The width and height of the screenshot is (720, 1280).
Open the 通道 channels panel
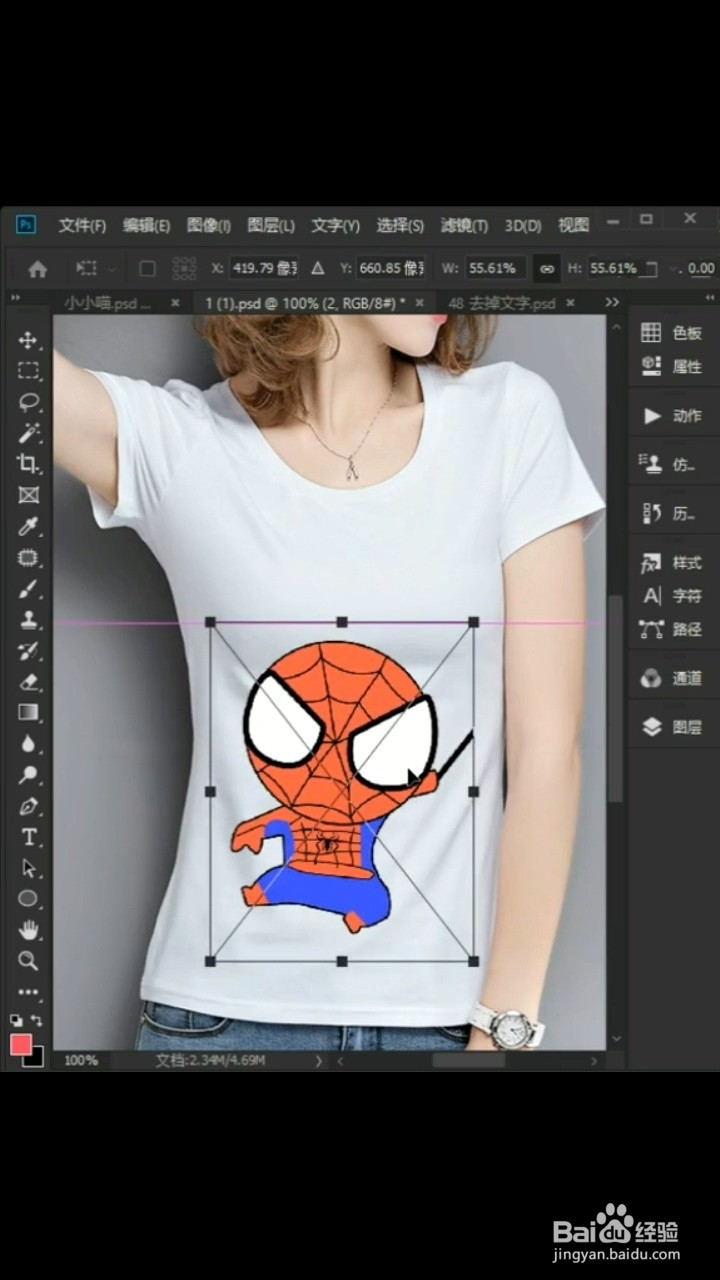coord(671,678)
